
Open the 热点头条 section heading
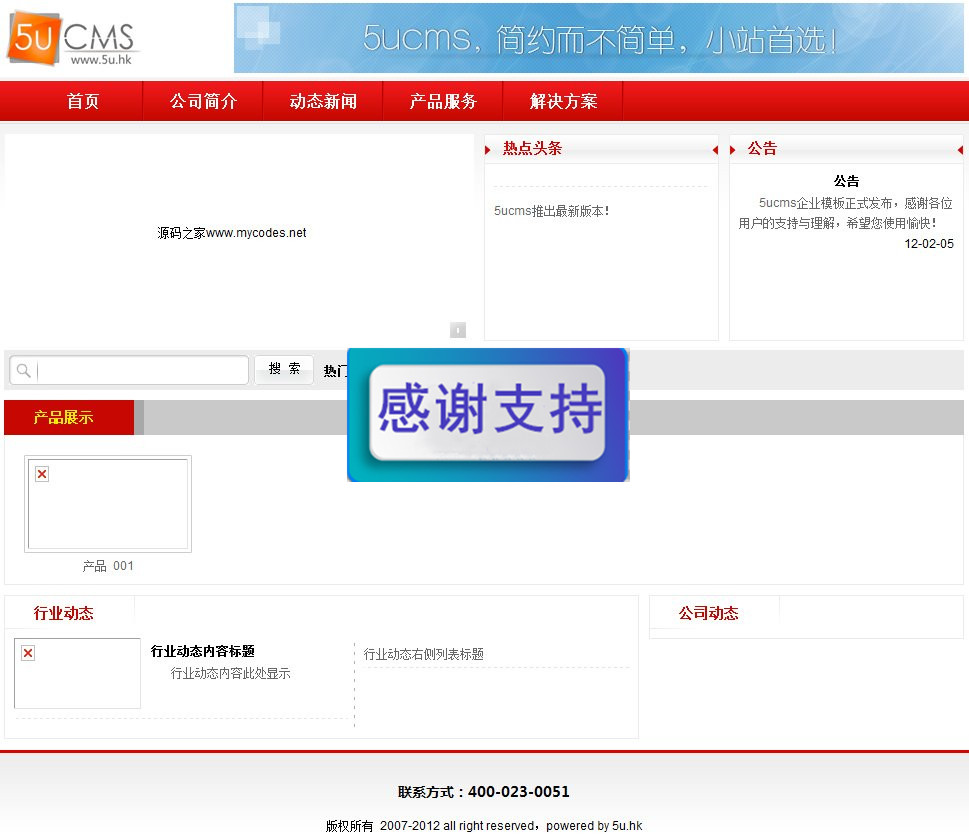click(x=532, y=148)
